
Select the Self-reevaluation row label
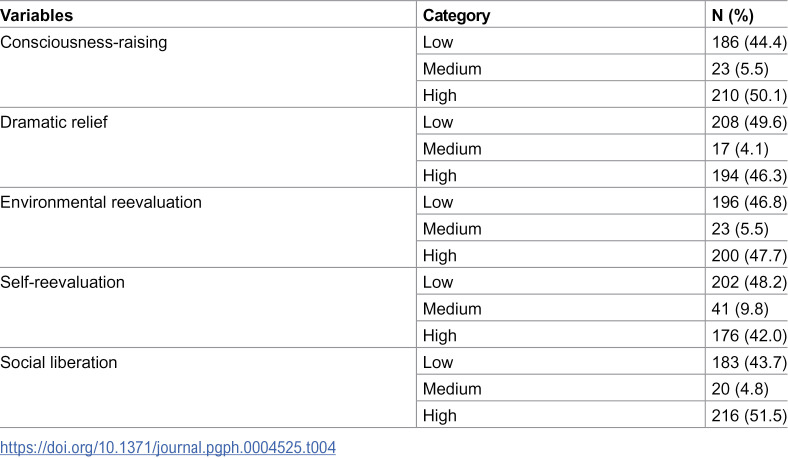62,282
